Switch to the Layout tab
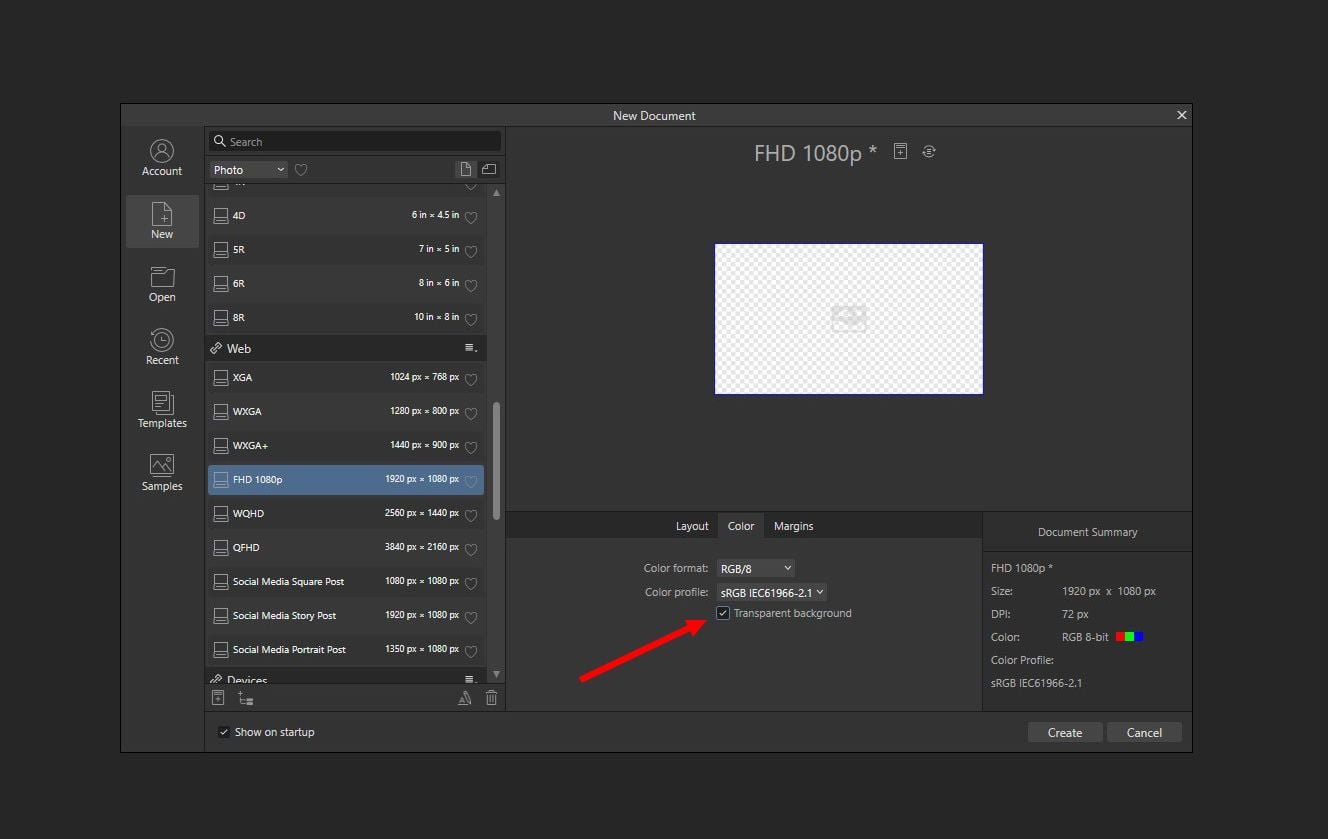 coord(692,526)
